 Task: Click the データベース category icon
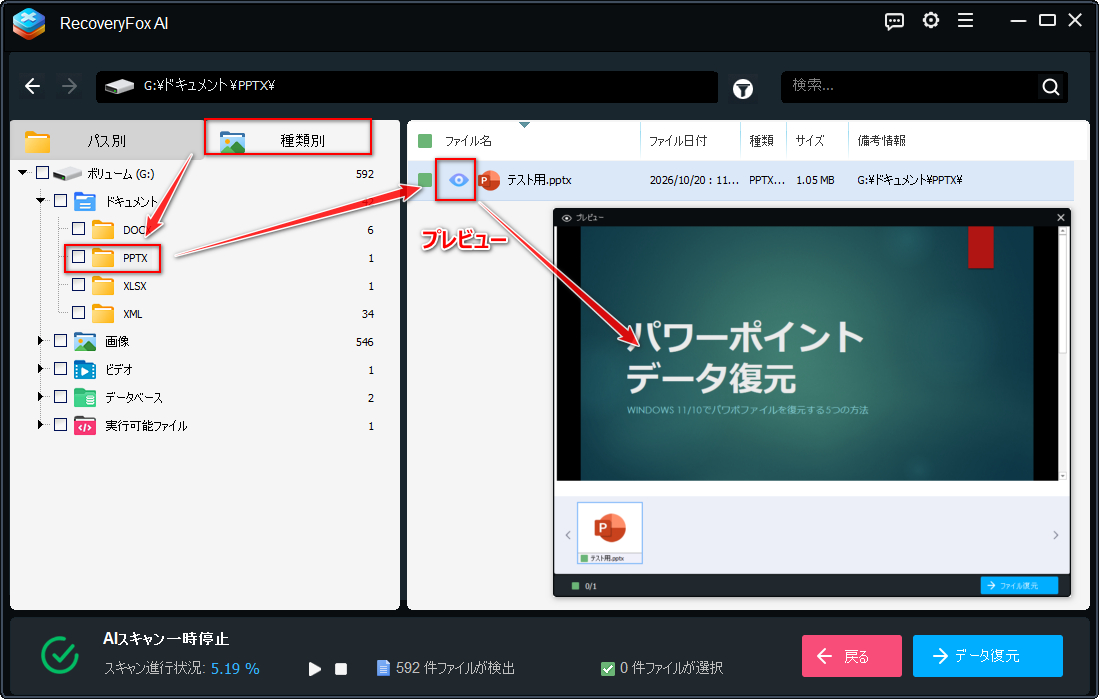point(85,398)
